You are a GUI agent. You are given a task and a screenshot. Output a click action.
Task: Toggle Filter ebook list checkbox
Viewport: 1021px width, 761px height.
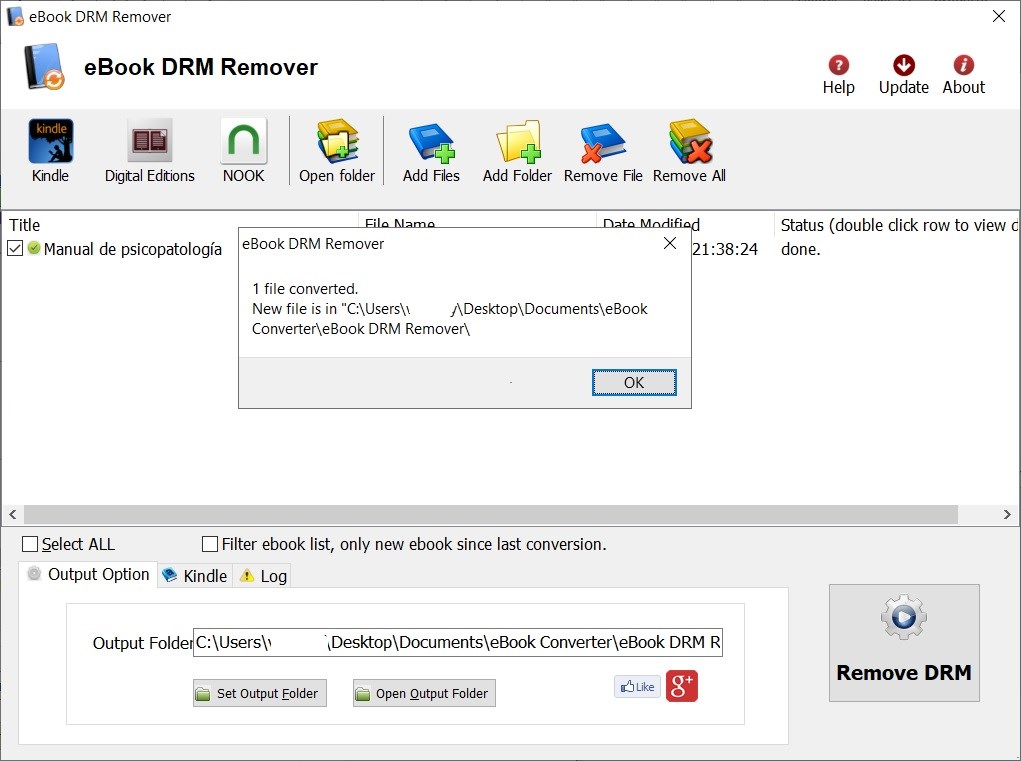pyautogui.click(x=210, y=544)
